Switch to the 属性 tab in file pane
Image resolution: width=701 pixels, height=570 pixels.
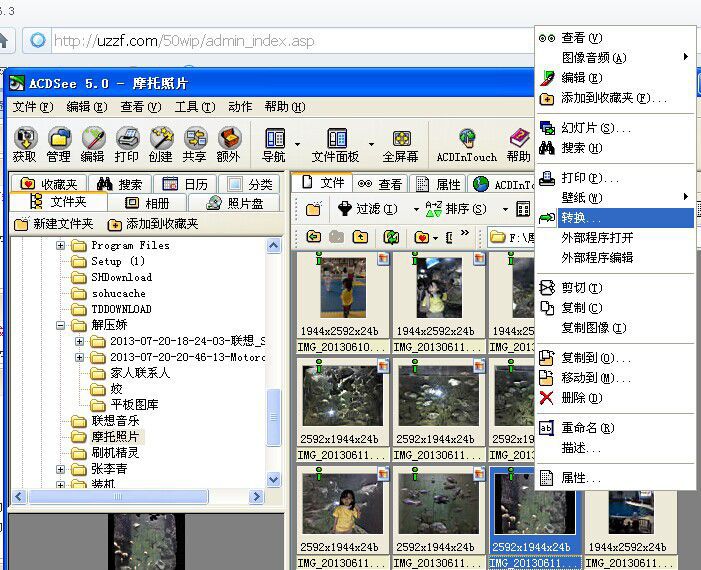(x=439, y=184)
